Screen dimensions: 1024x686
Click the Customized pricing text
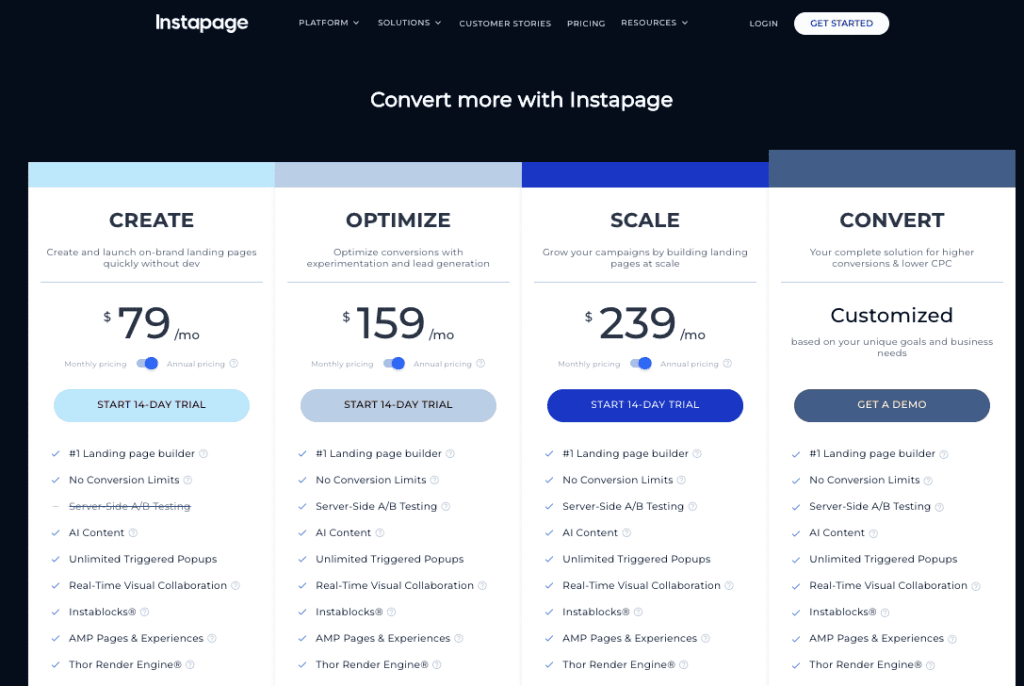[x=892, y=316]
